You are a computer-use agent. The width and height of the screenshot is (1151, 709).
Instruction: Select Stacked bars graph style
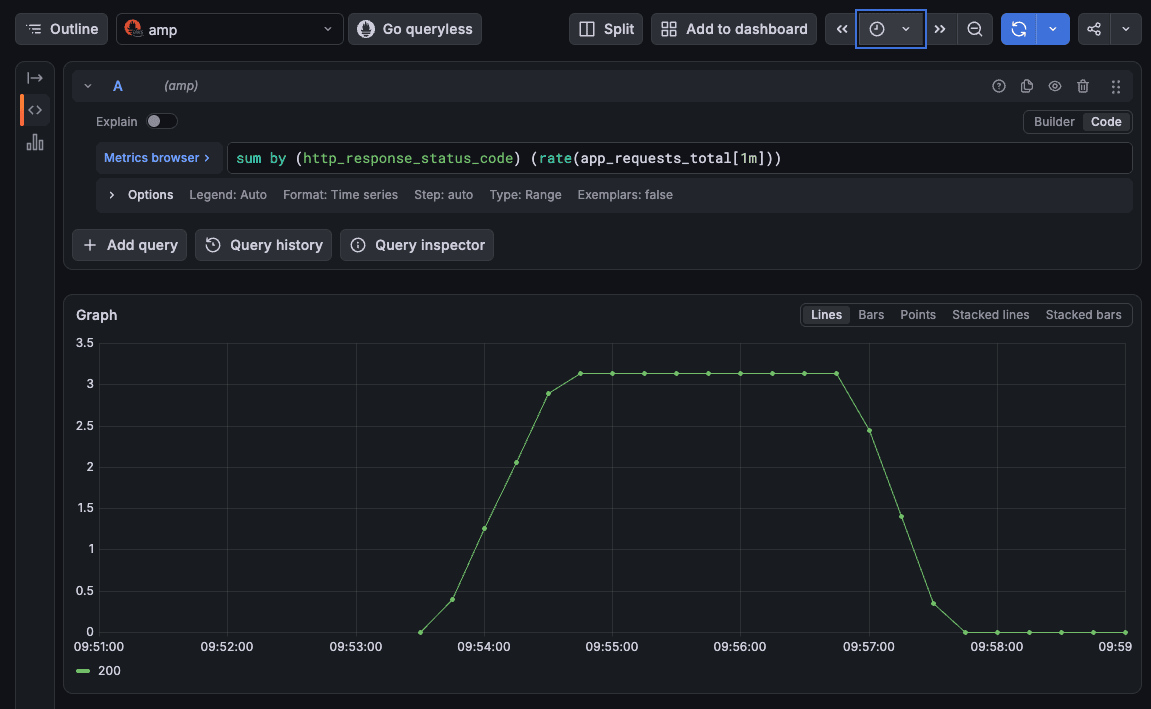coord(1083,315)
